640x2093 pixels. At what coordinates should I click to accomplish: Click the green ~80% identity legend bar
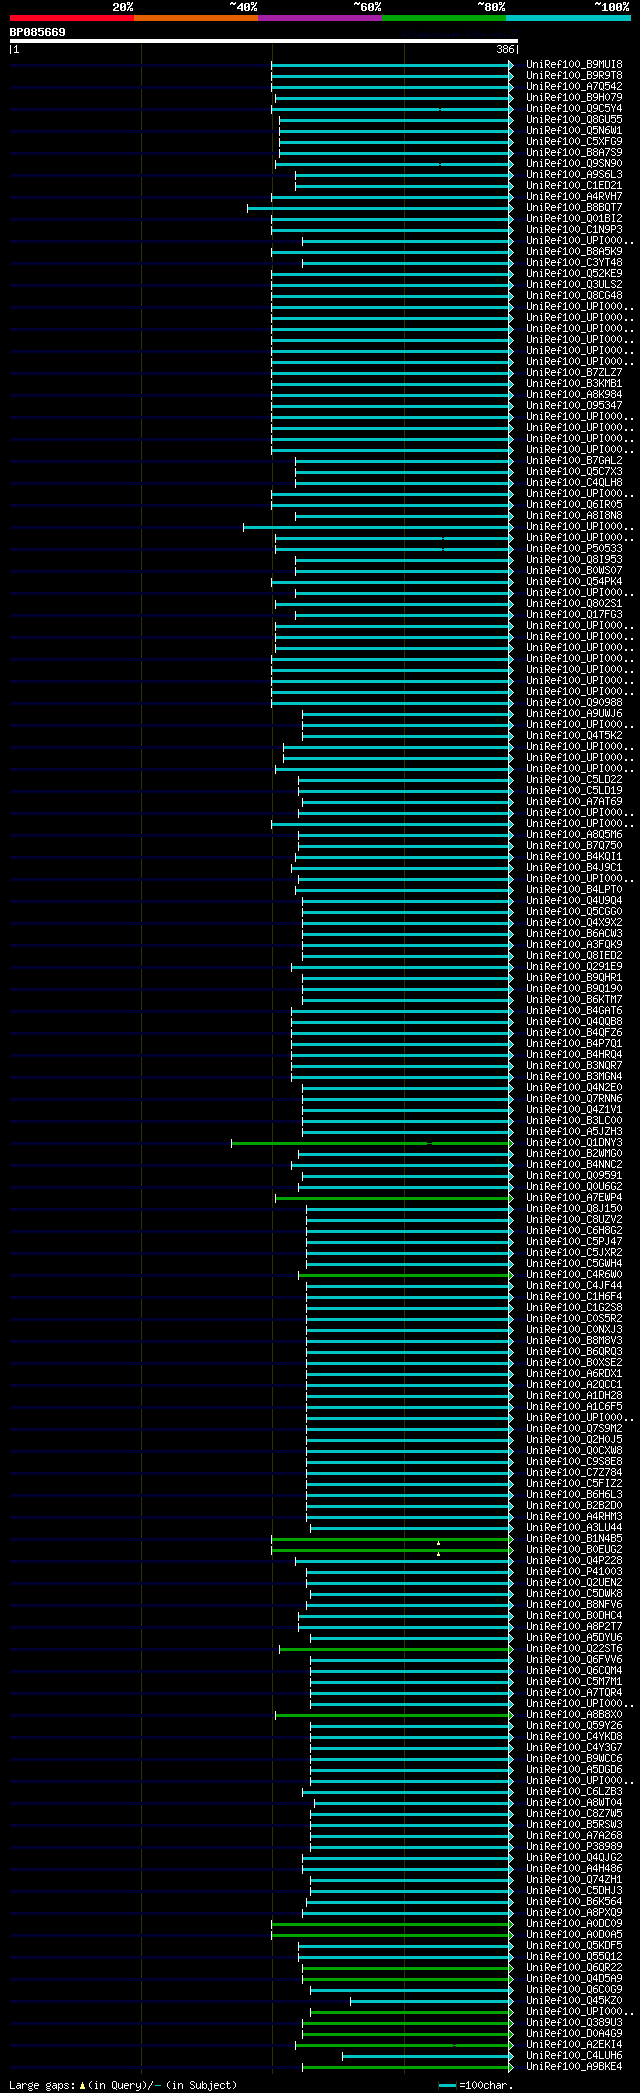click(x=444, y=18)
